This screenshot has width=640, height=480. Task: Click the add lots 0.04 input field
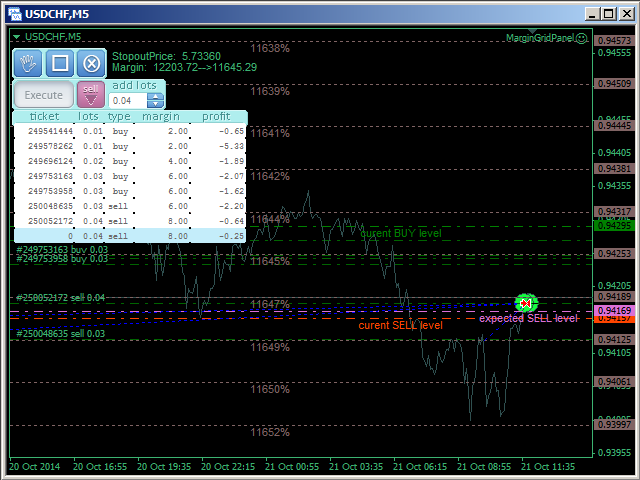pos(128,100)
